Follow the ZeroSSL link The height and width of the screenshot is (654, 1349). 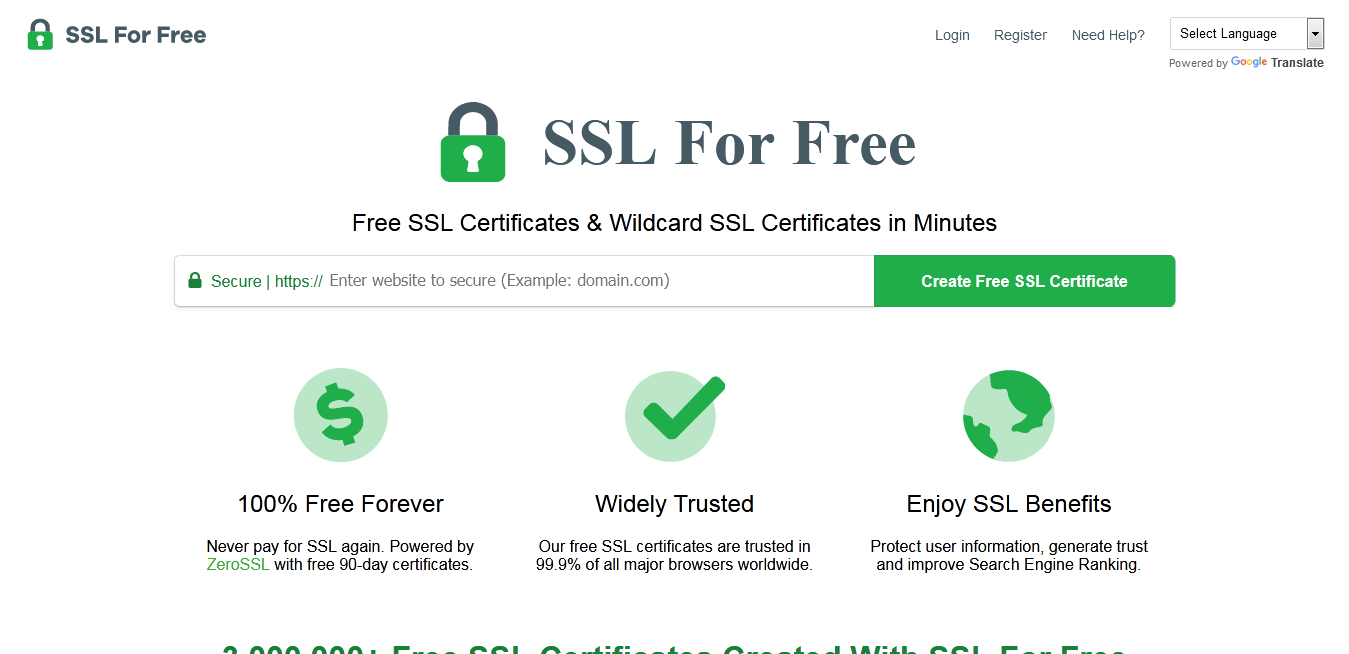pos(238,564)
